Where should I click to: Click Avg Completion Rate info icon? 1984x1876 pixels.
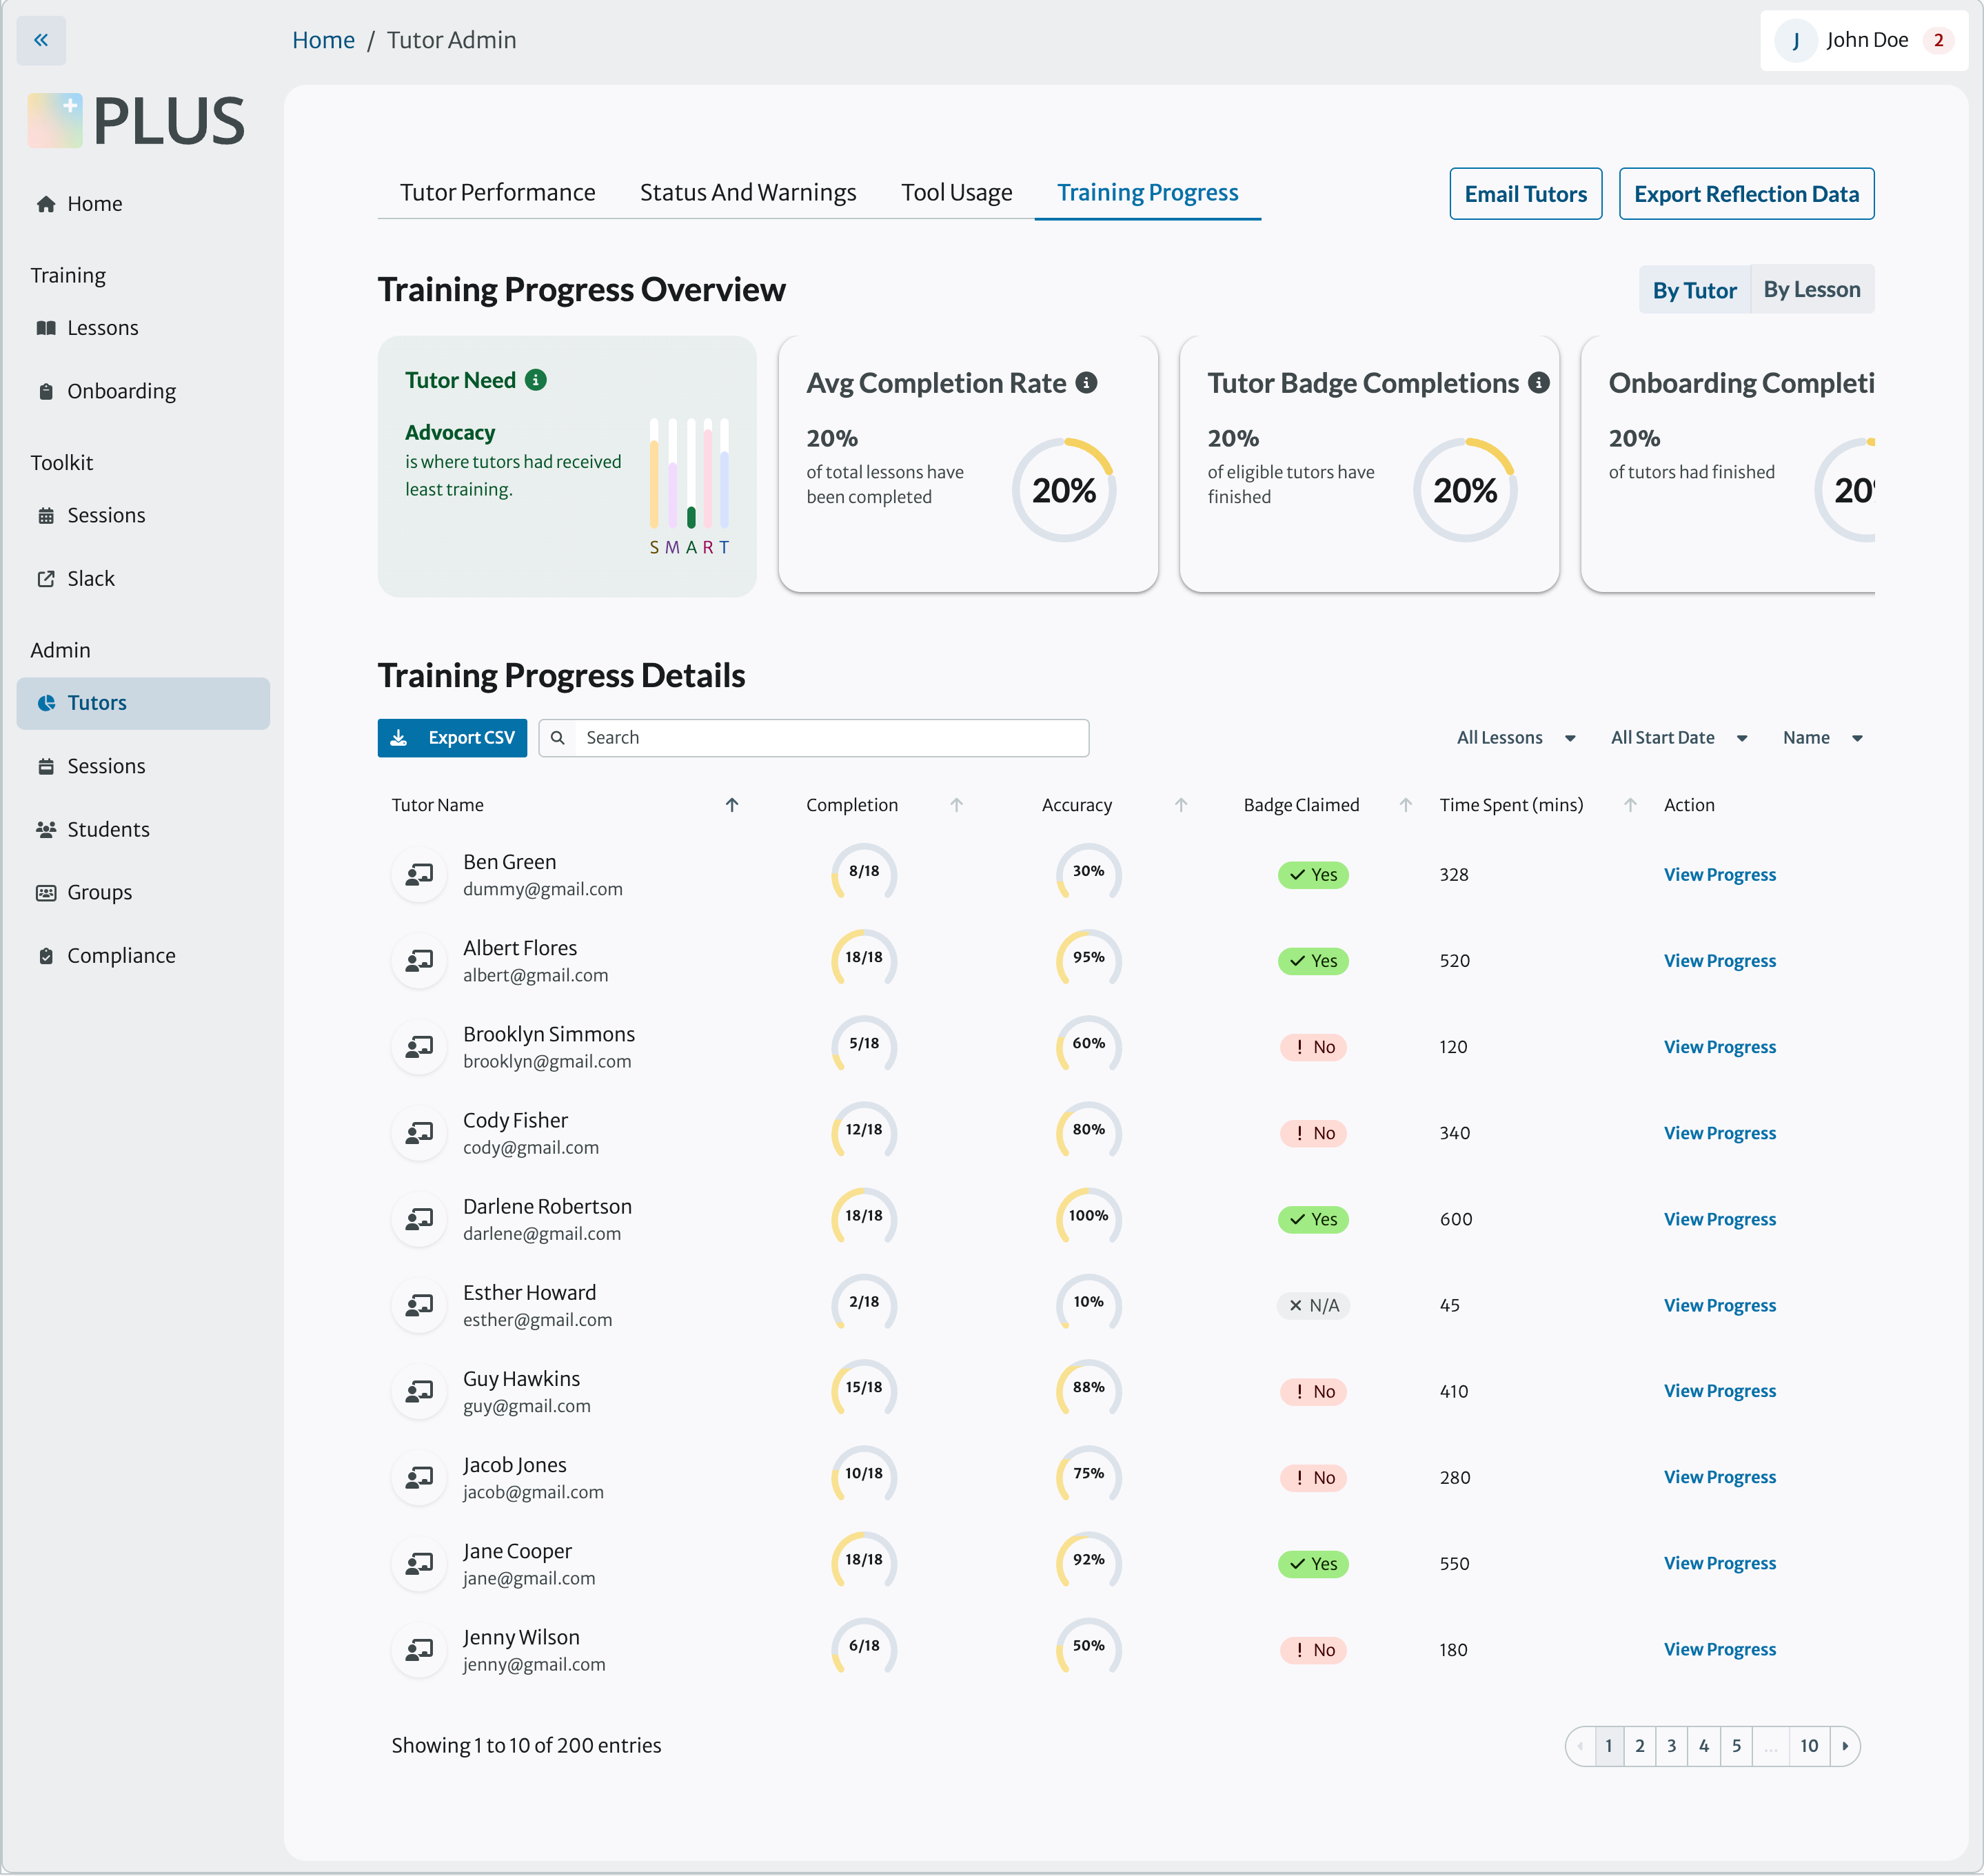(1086, 383)
